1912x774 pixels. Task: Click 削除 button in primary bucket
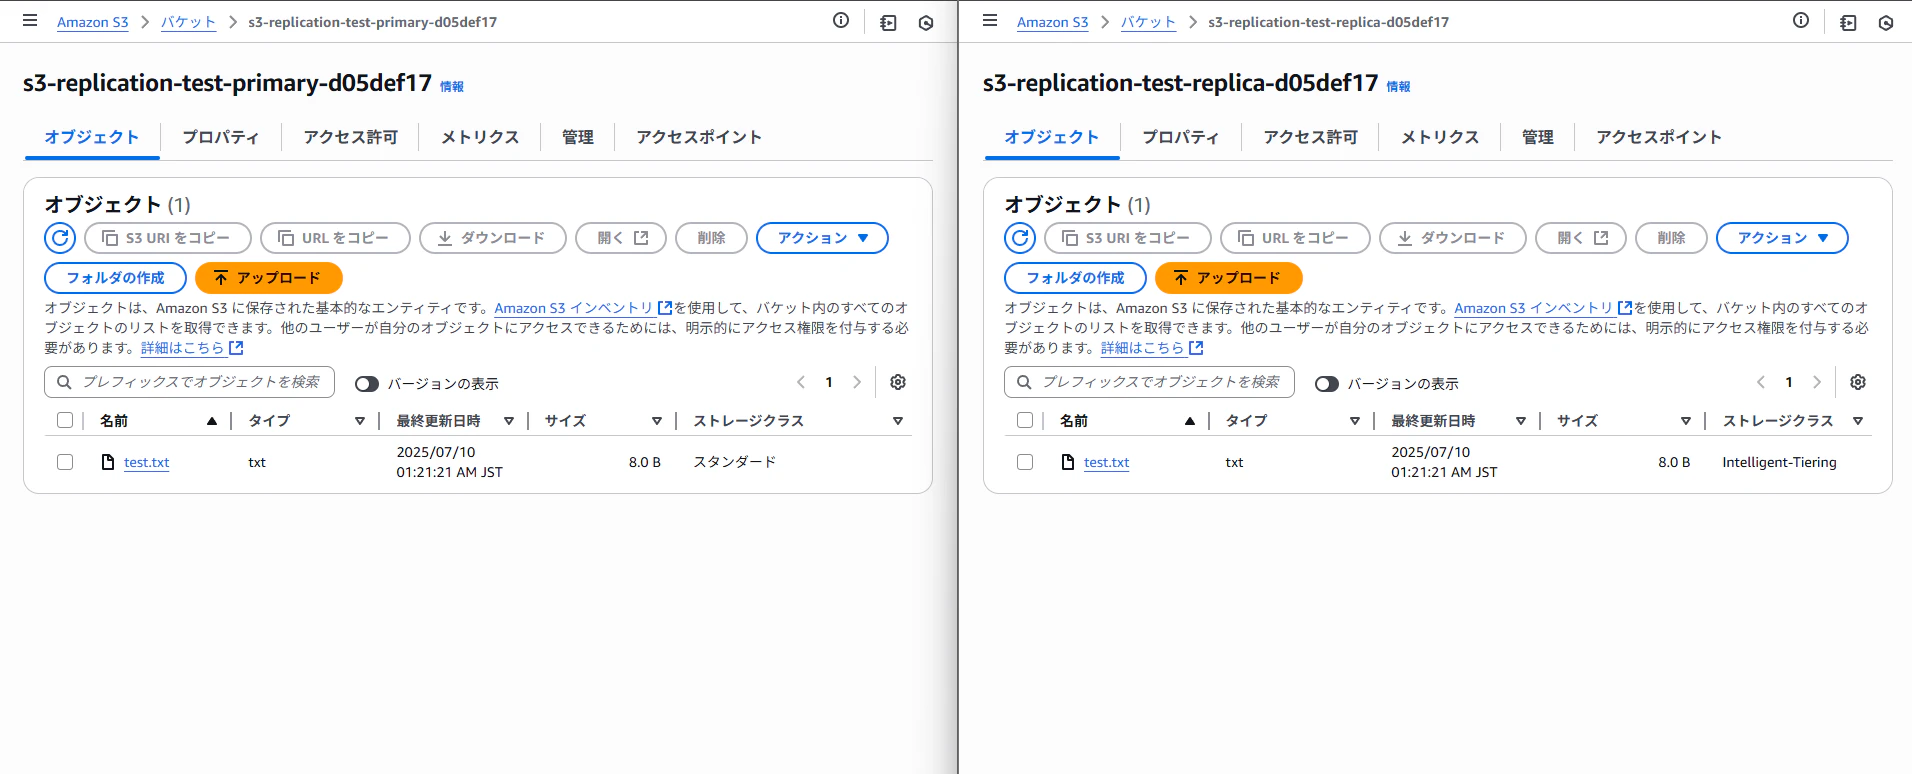point(711,238)
